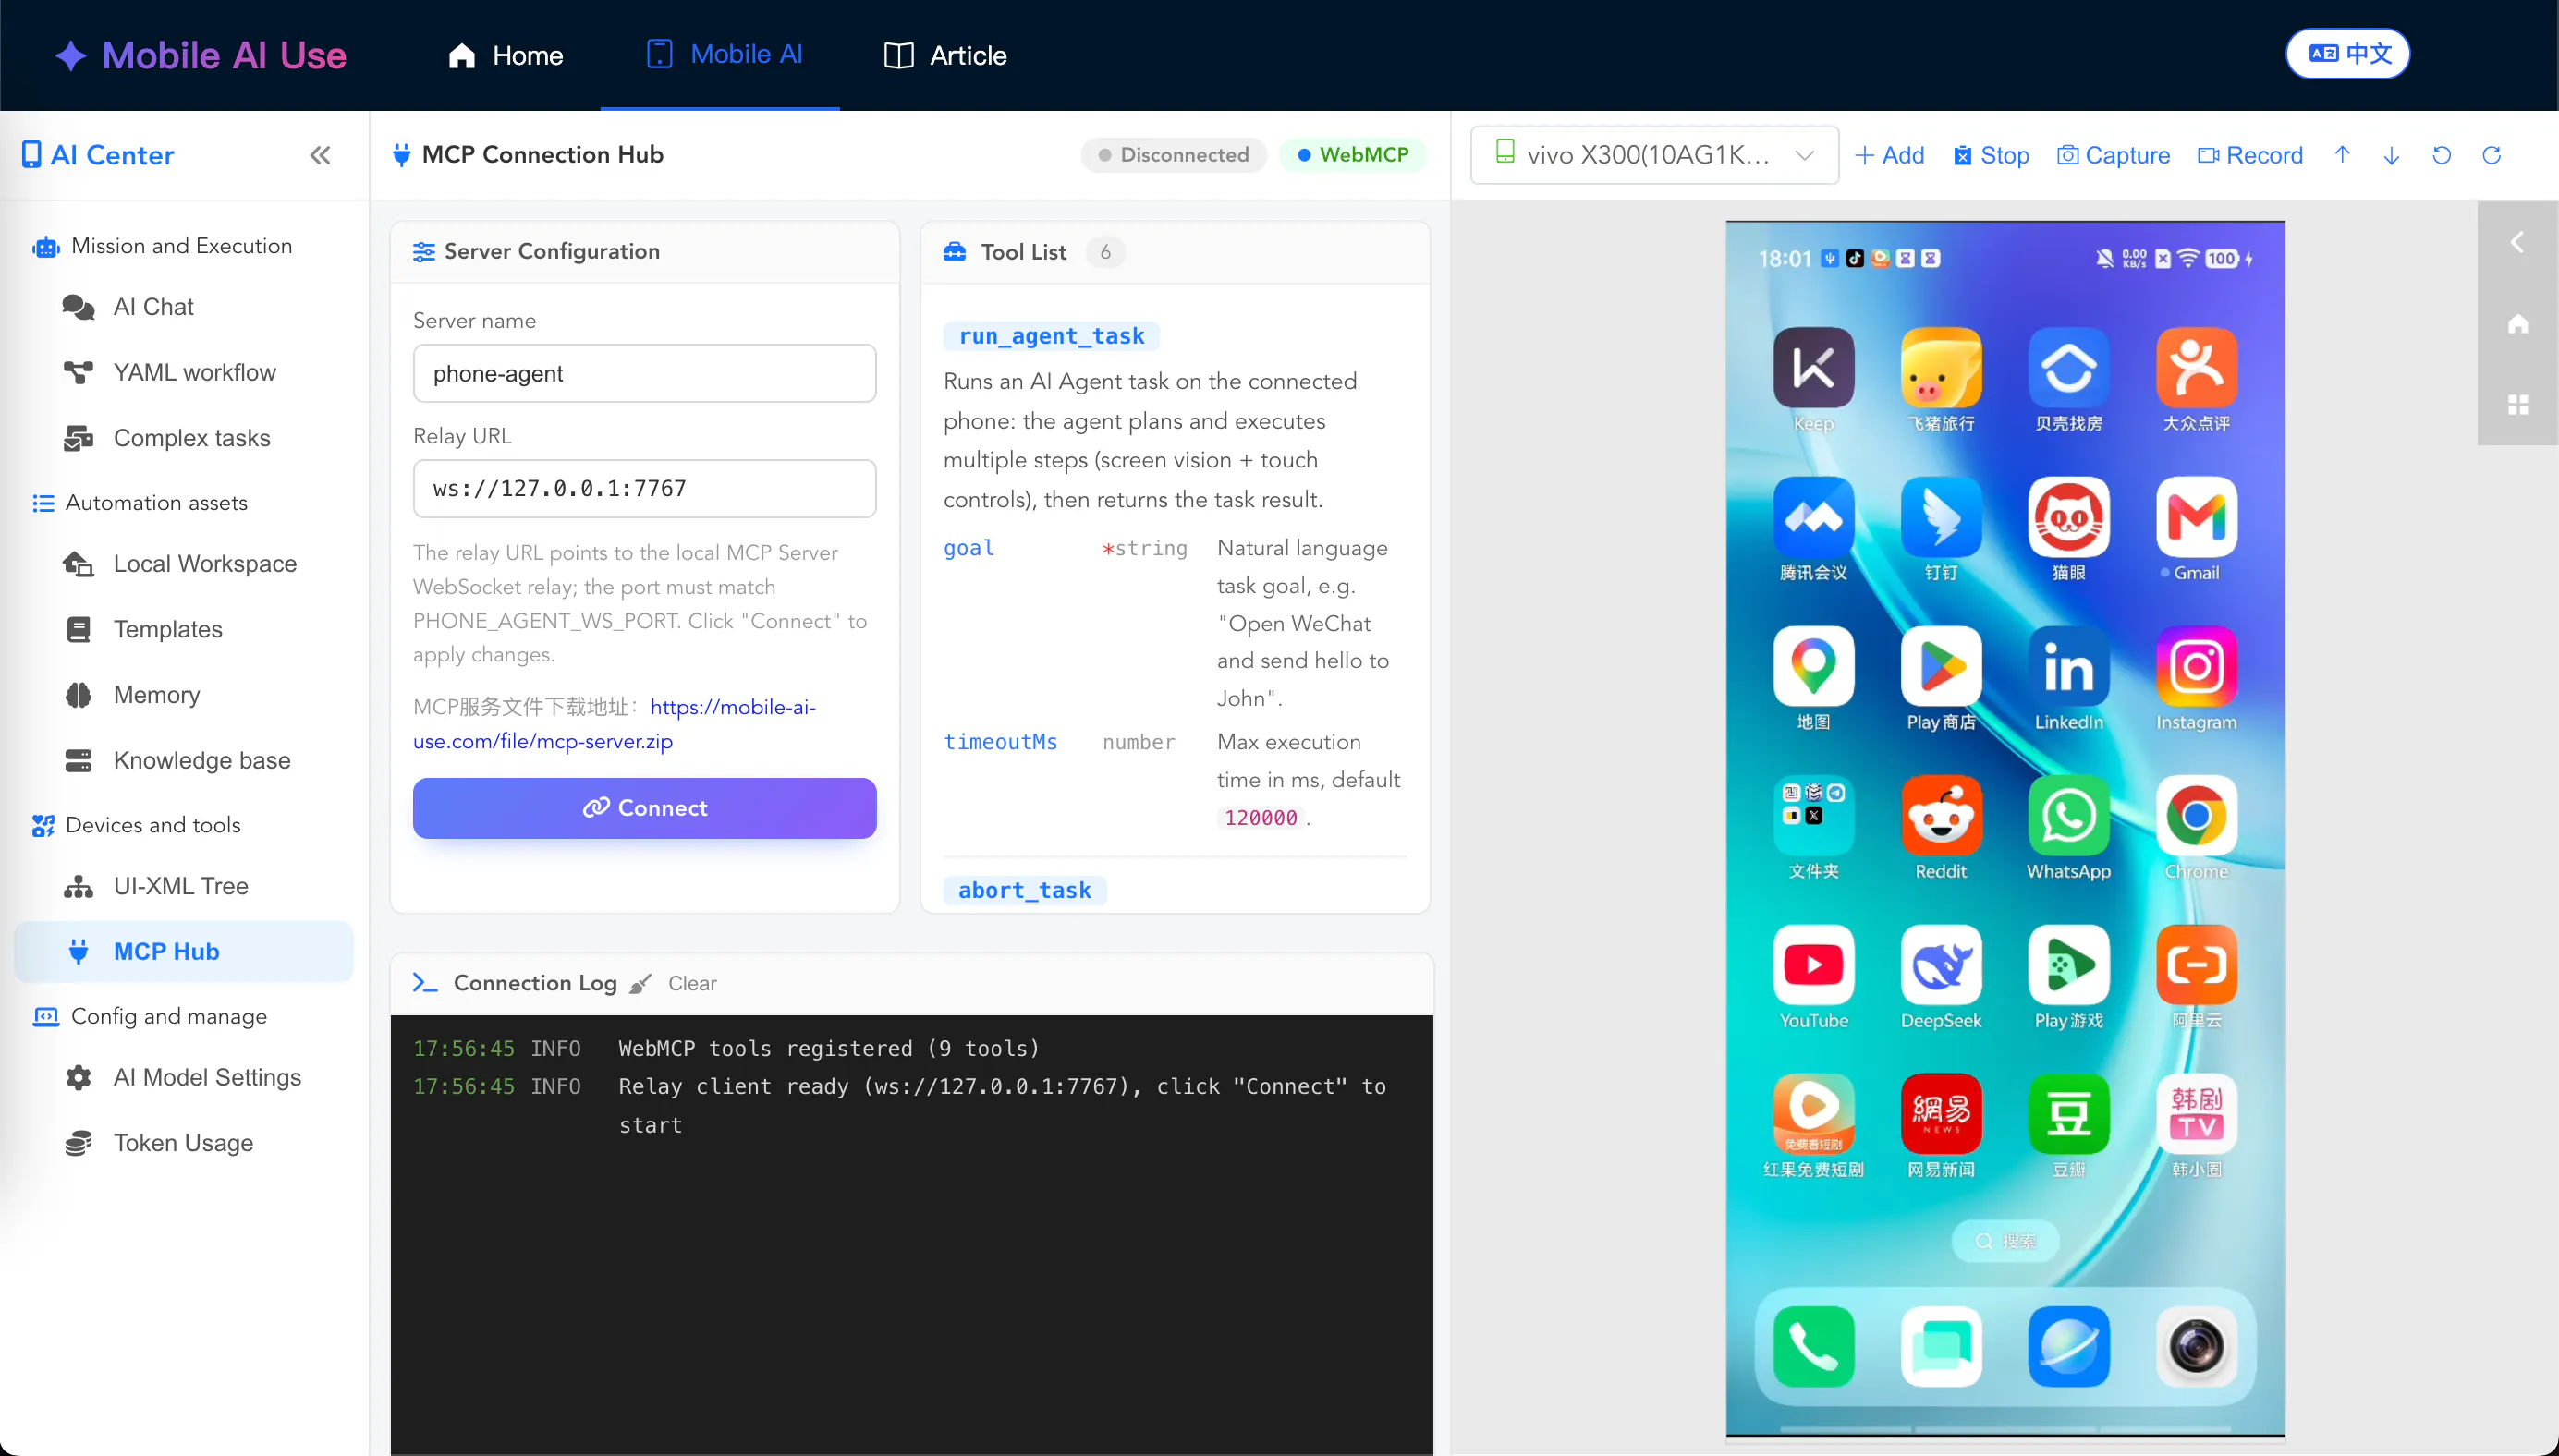Open the Article tab
The image size is (2559, 1456).
945,55
